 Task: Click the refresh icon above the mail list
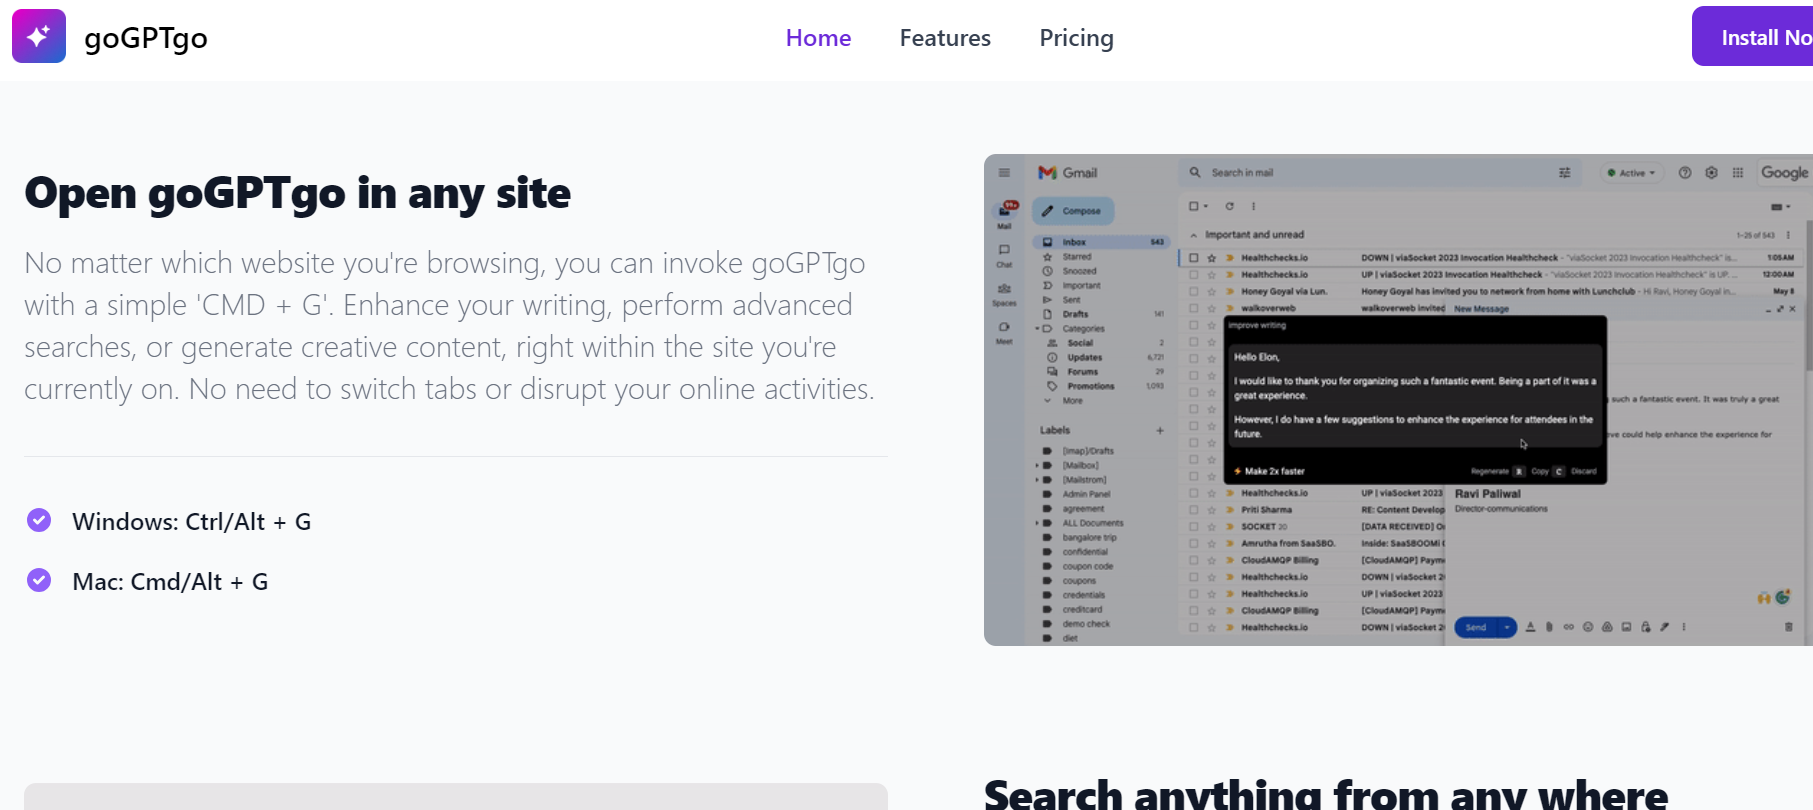pos(1229,206)
